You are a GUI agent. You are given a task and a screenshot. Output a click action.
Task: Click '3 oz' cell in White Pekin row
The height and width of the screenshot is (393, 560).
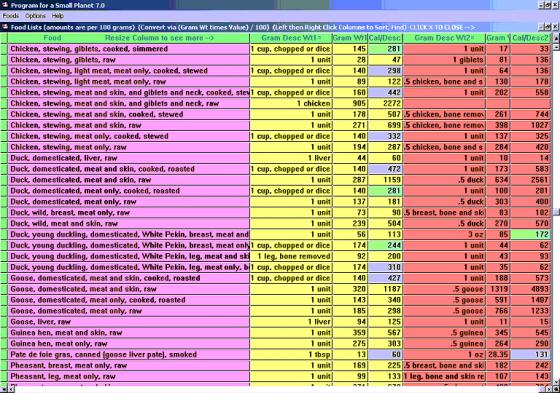tap(444, 234)
